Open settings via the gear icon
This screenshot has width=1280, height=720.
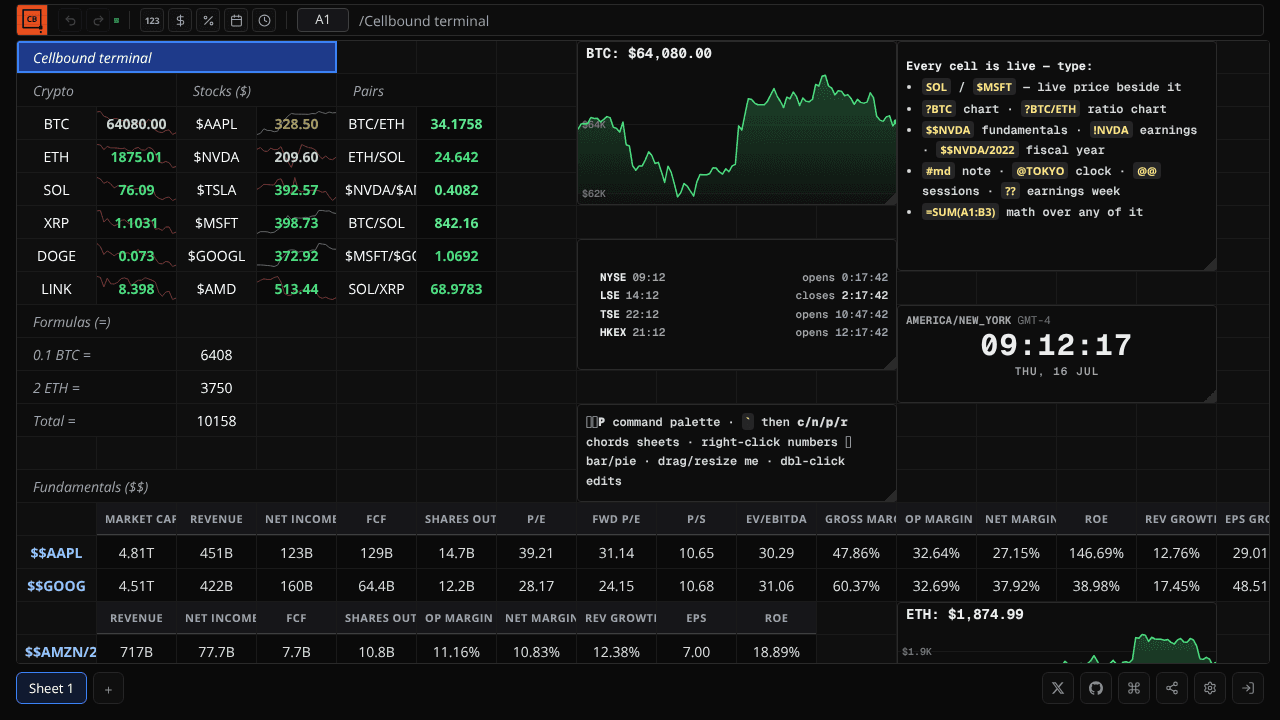[1210, 688]
